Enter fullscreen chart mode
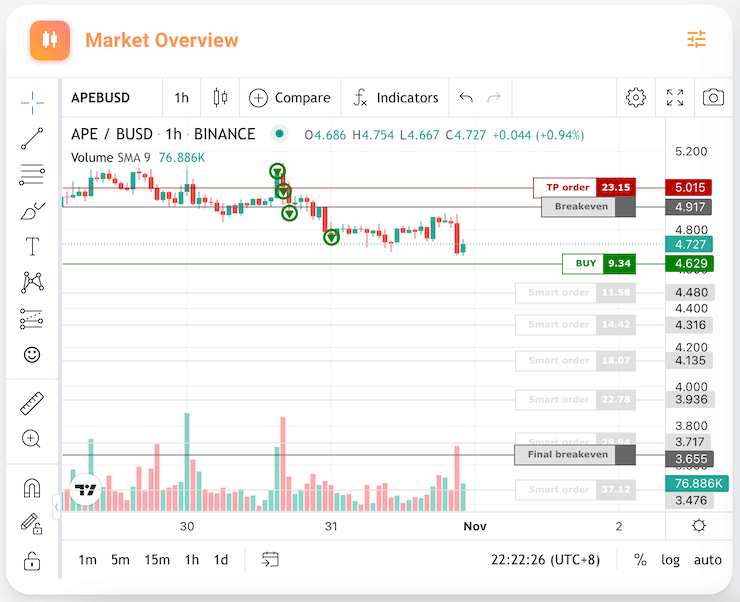 click(675, 98)
